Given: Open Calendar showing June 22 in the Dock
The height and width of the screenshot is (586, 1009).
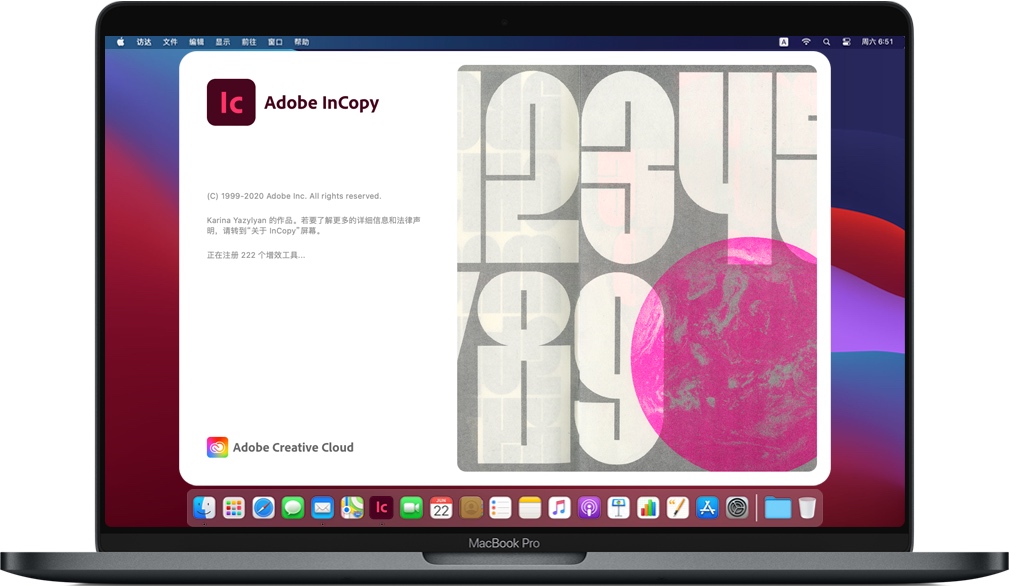Looking at the screenshot, I should tap(441, 507).
